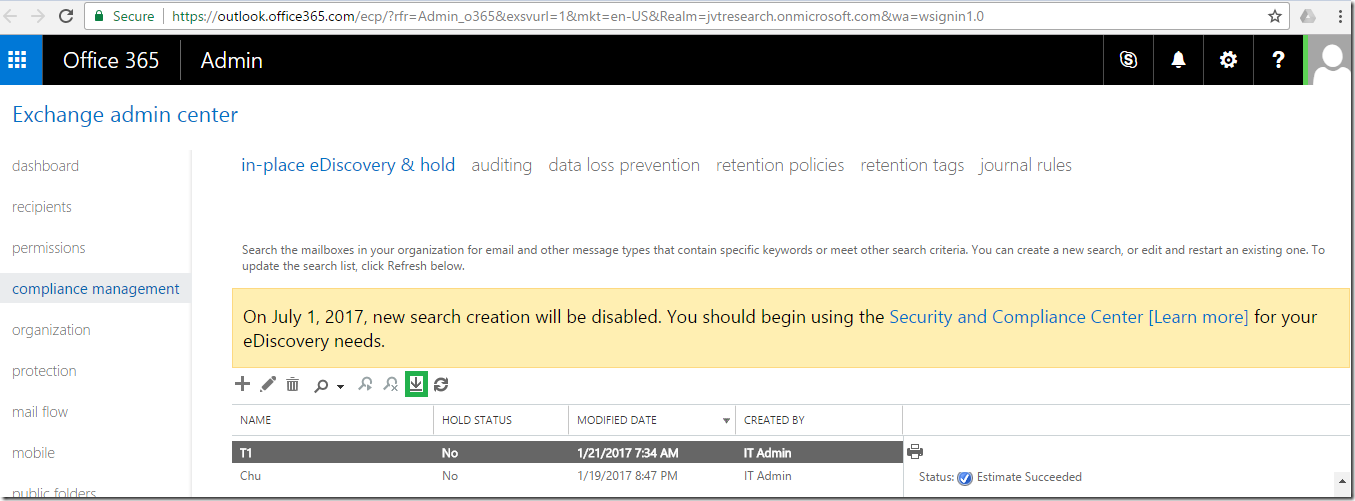The width and height of the screenshot is (1355, 501).
Task: Click the Estimate Succeeded status check icon
Action: pyautogui.click(x=965, y=478)
